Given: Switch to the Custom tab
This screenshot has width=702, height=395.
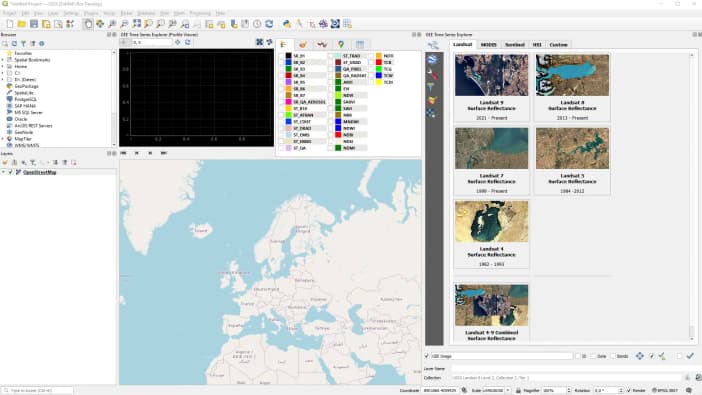Looking at the screenshot, I should tap(558, 45).
